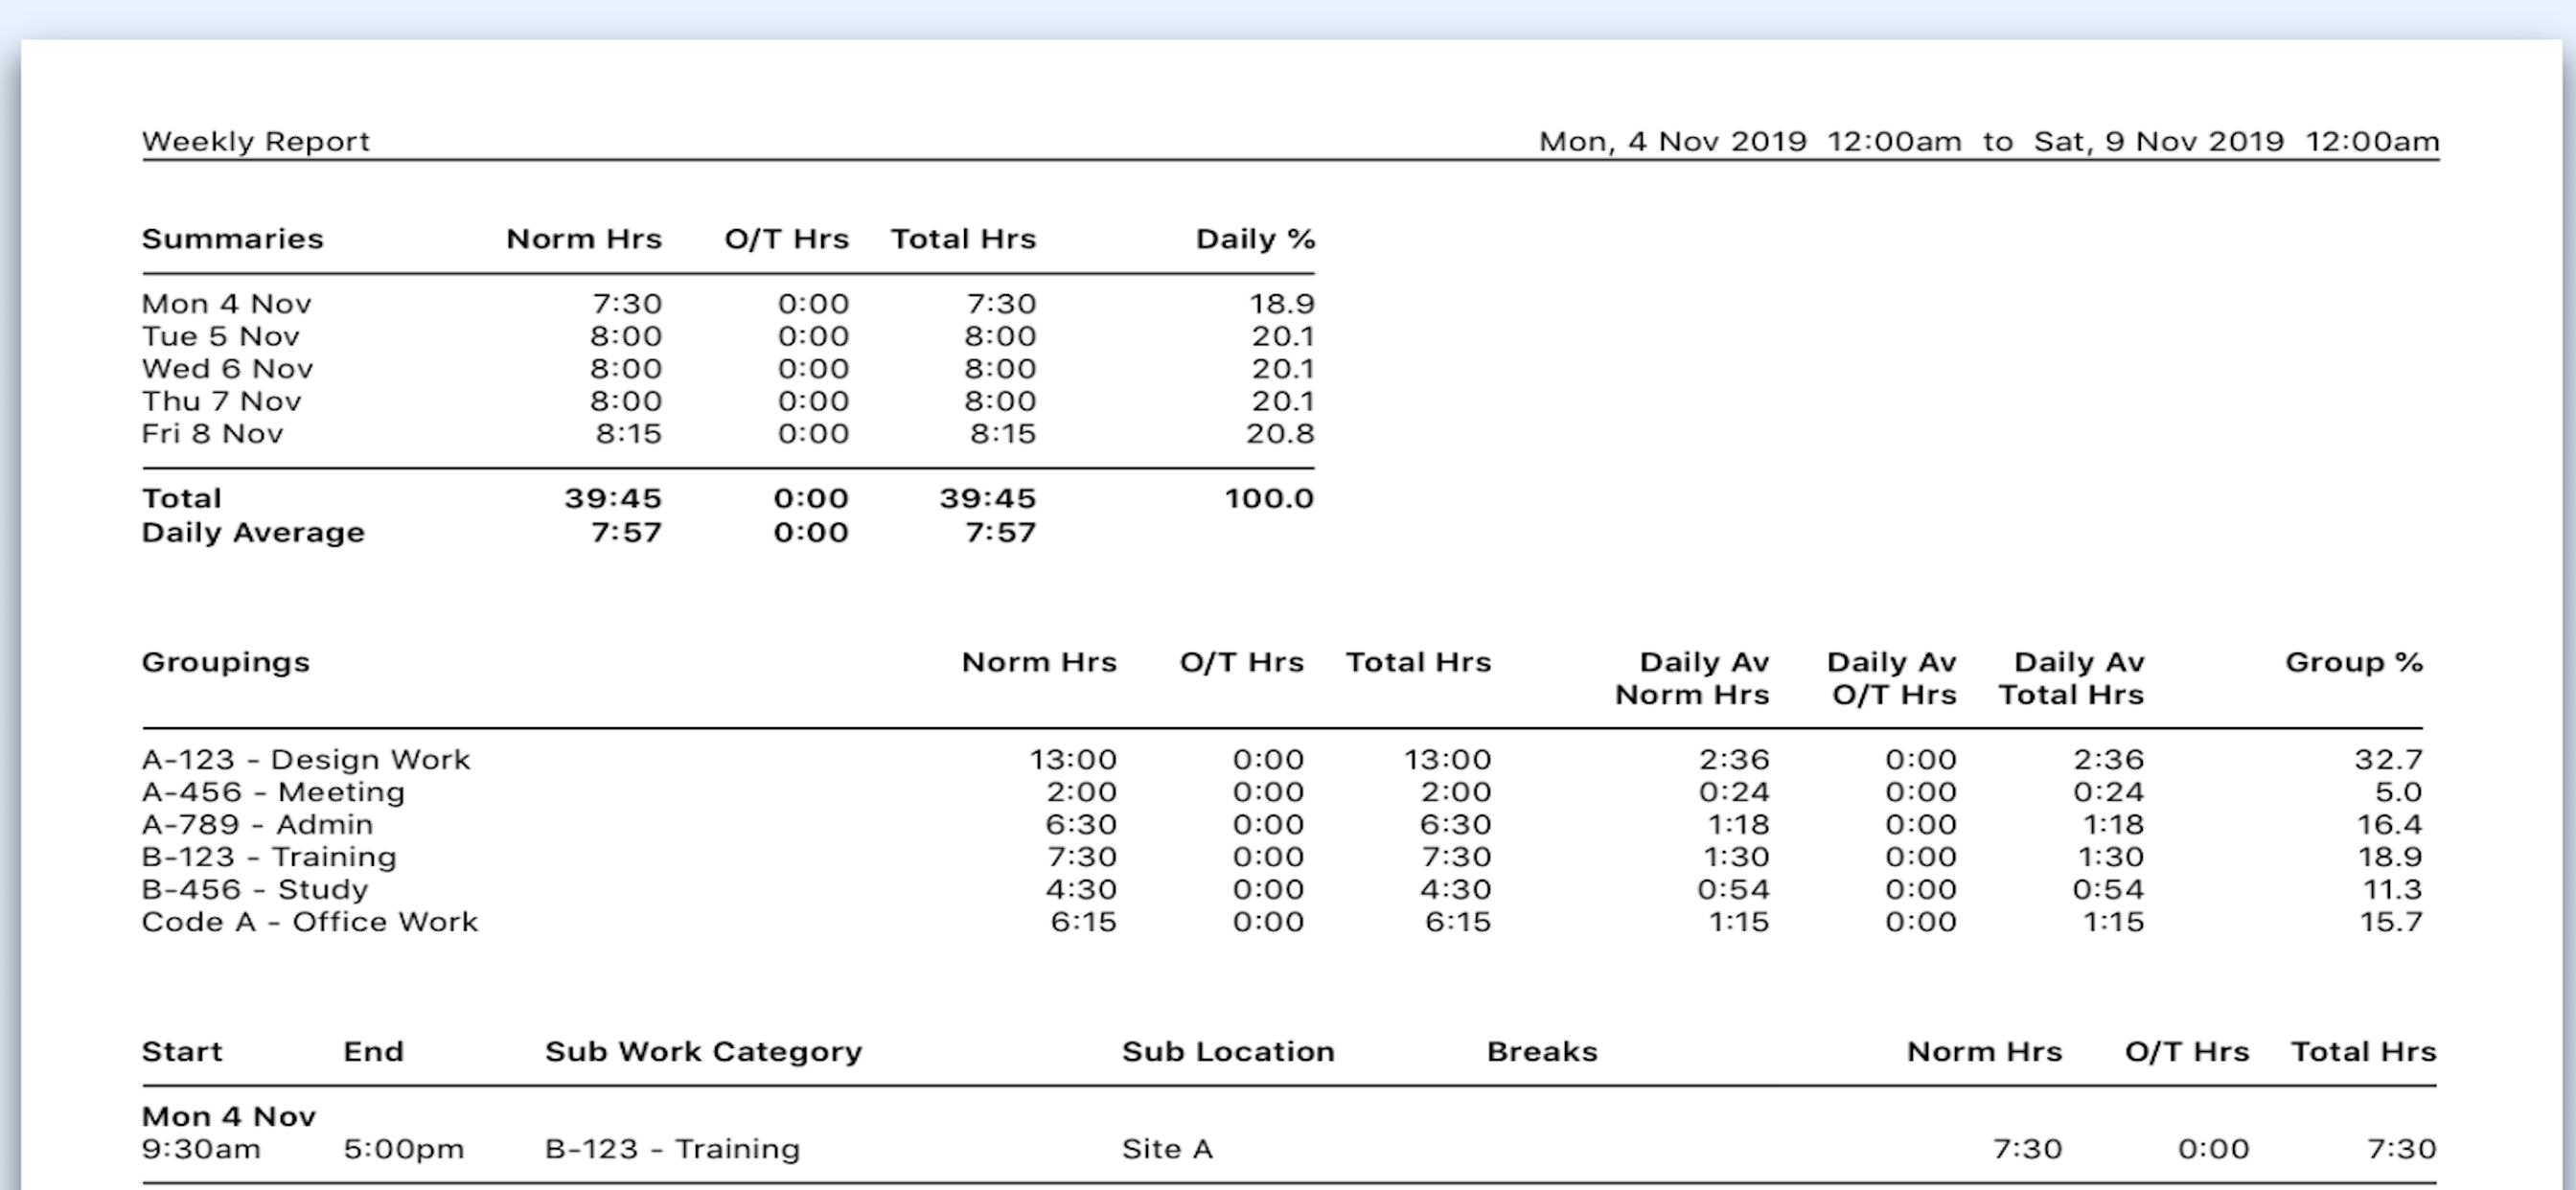Click the Summaries section heading
The height and width of the screenshot is (1190, 2576).
(x=233, y=239)
